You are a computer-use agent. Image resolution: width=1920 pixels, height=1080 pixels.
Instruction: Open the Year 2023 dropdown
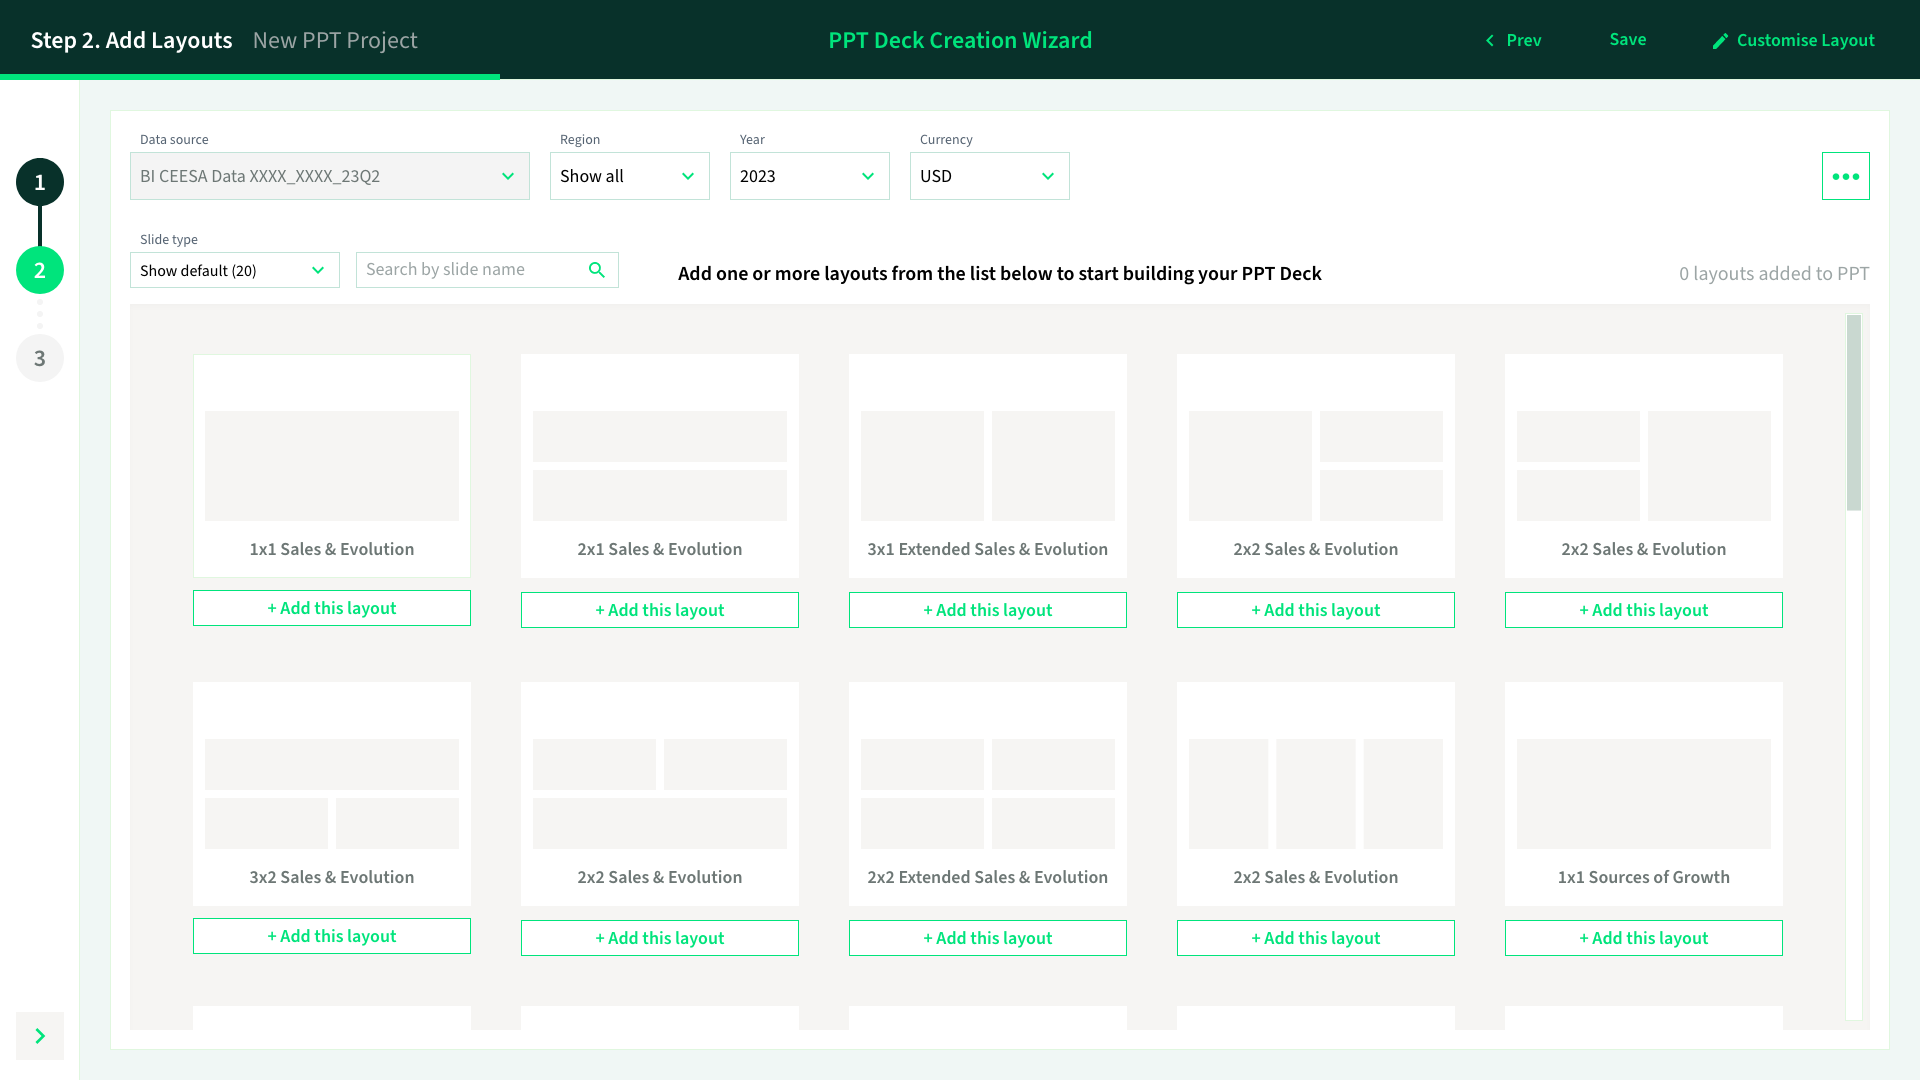click(x=809, y=176)
